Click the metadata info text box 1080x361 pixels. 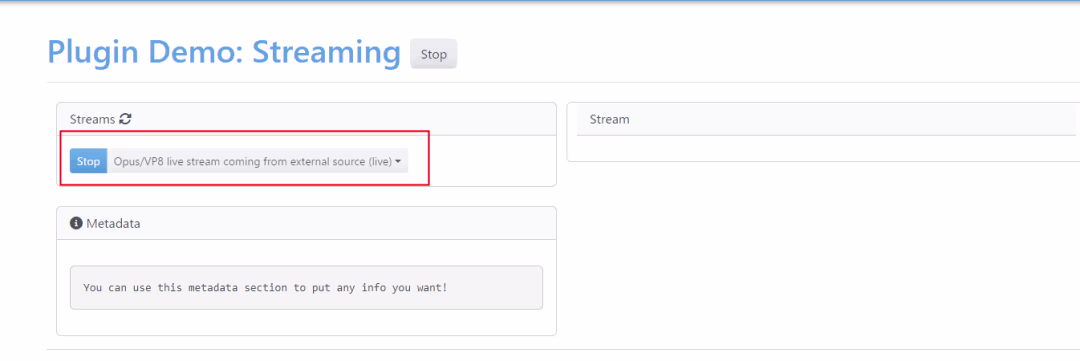tap(307, 287)
